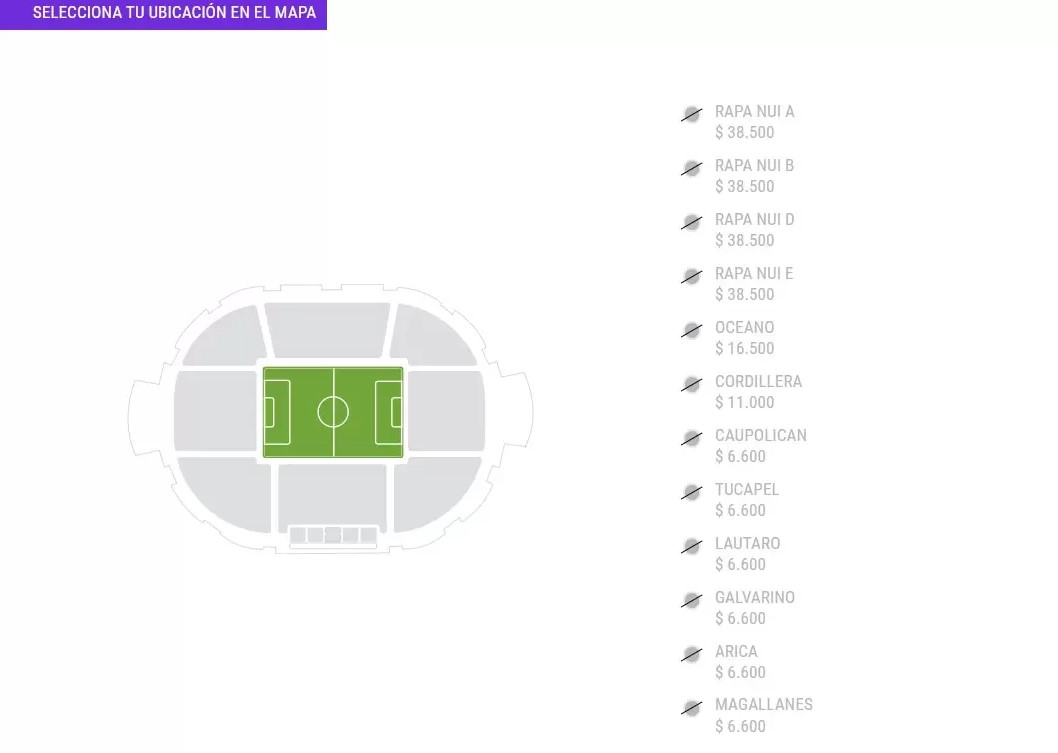
Task: Select the RAPA NUI E sector label
Action: tap(754, 273)
